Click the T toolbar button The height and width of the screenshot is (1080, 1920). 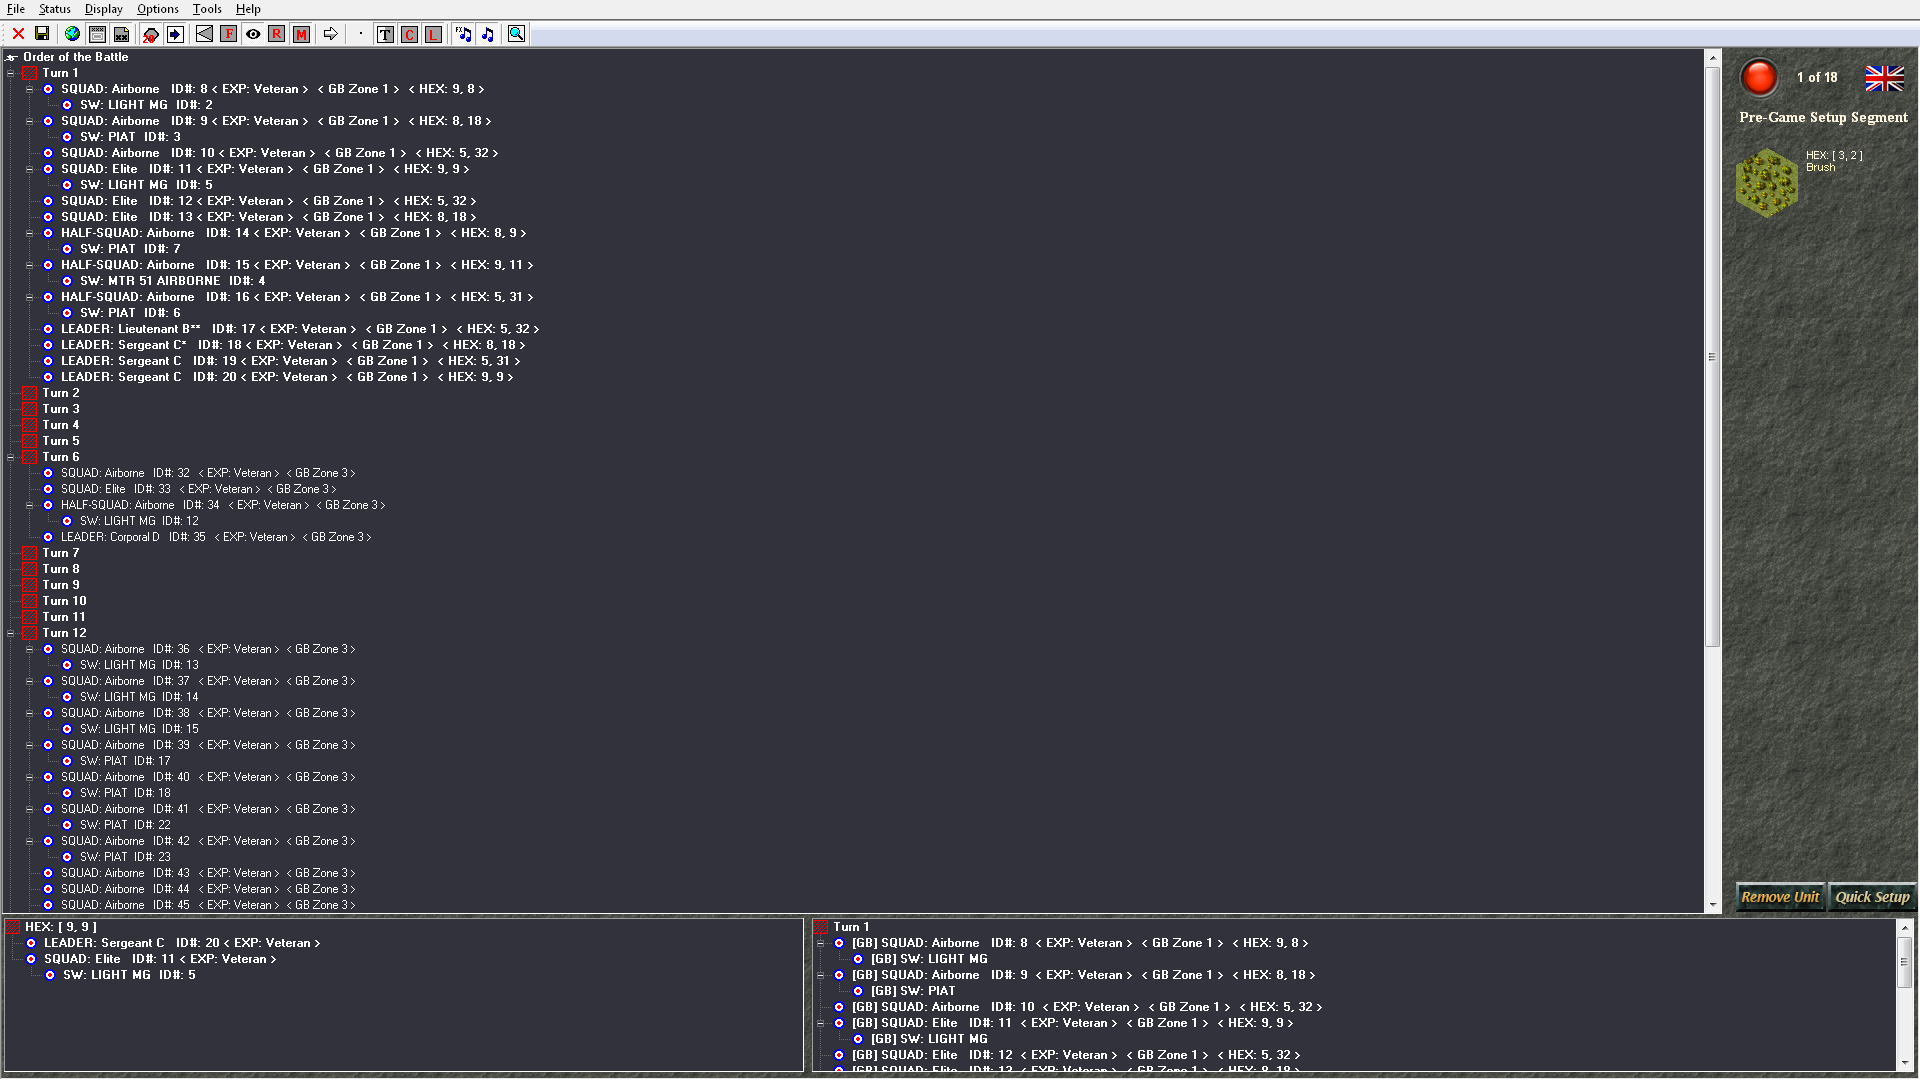pyautogui.click(x=385, y=34)
